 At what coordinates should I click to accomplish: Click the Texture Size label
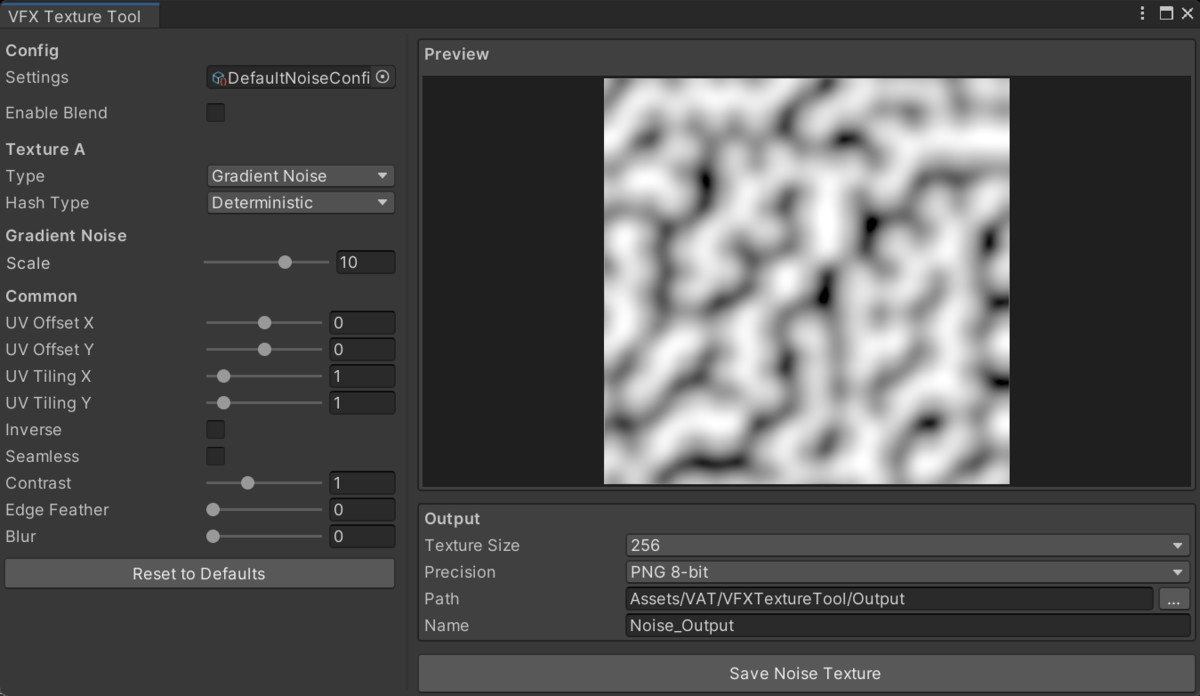click(x=472, y=546)
